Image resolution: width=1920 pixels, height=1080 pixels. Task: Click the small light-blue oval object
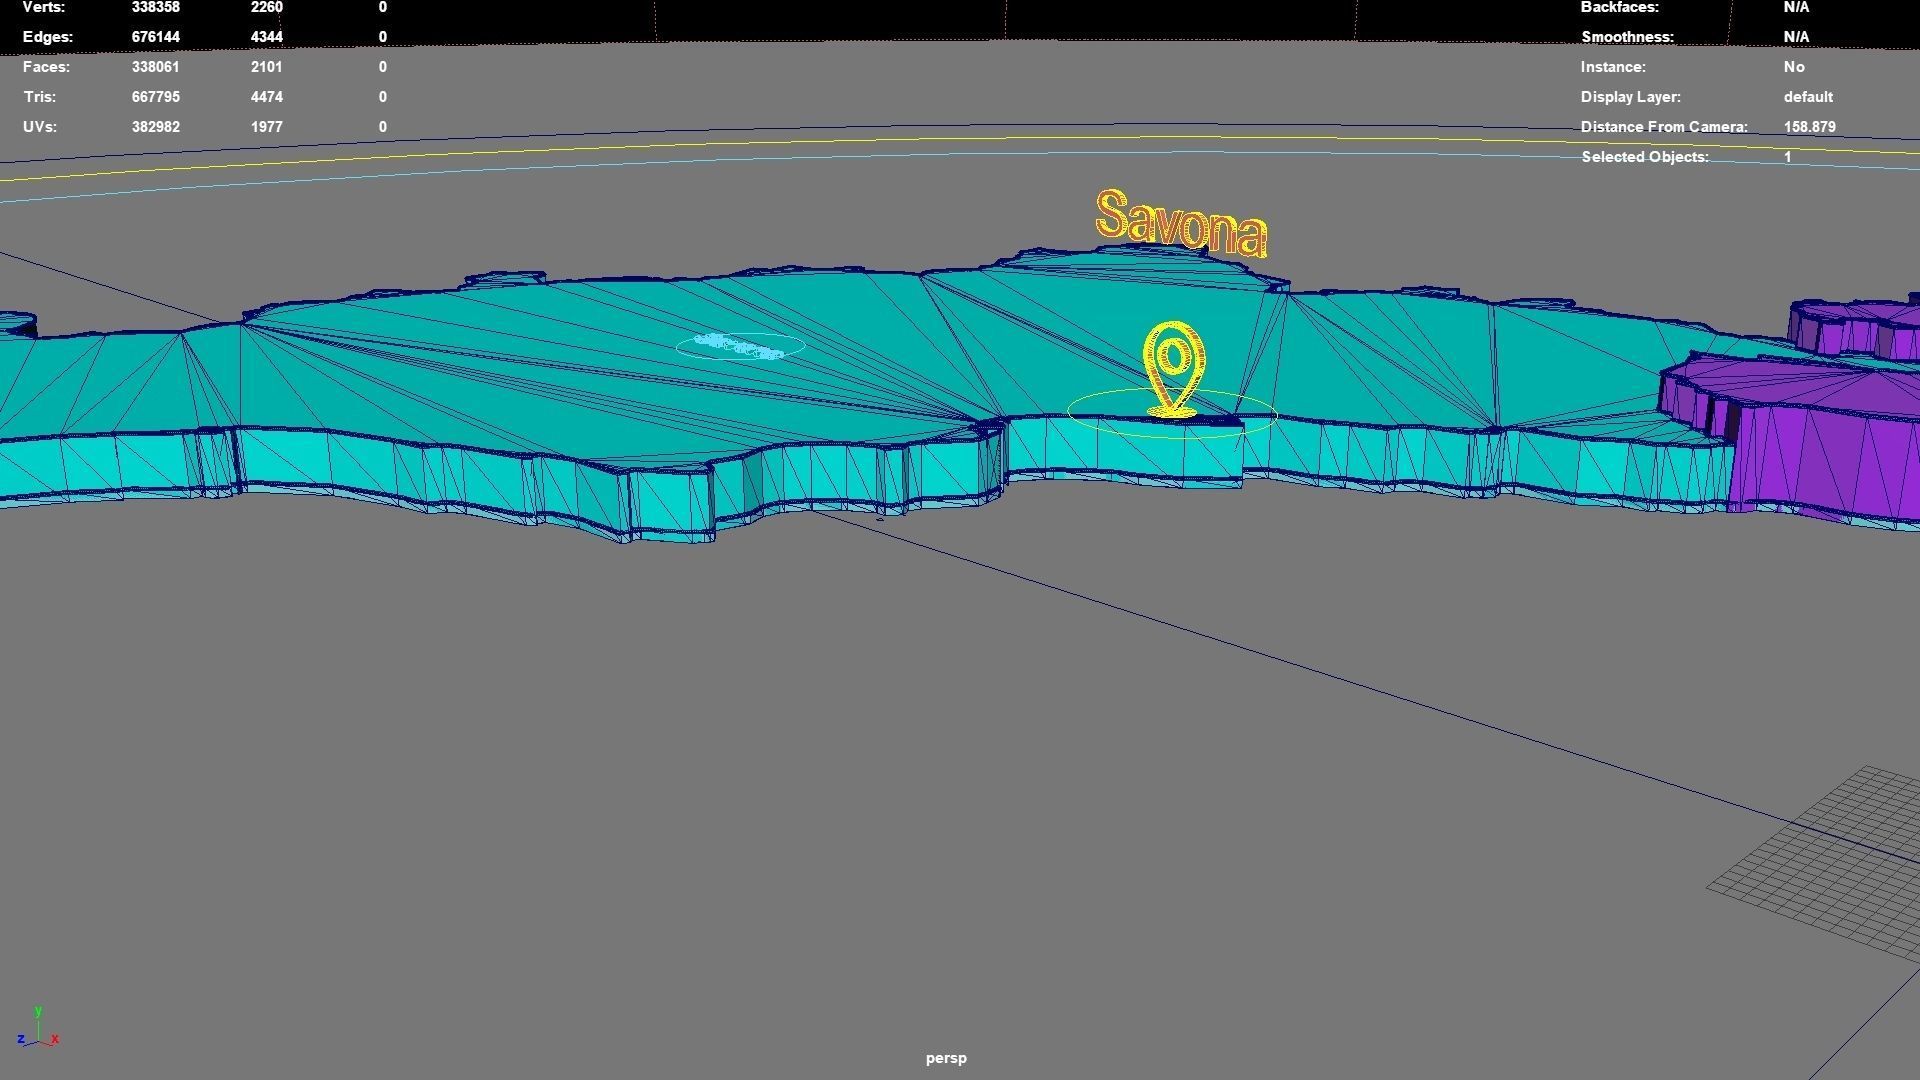coord(740,347)
